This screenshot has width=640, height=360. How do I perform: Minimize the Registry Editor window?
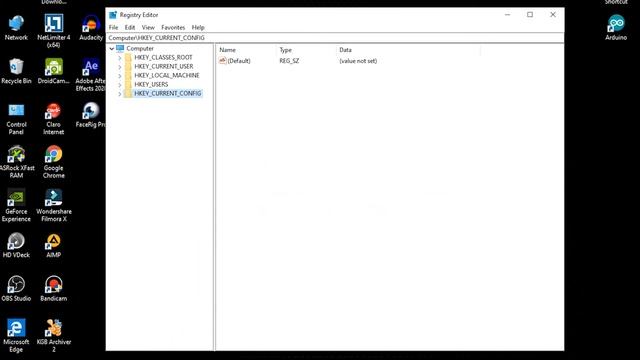point(507,15)
